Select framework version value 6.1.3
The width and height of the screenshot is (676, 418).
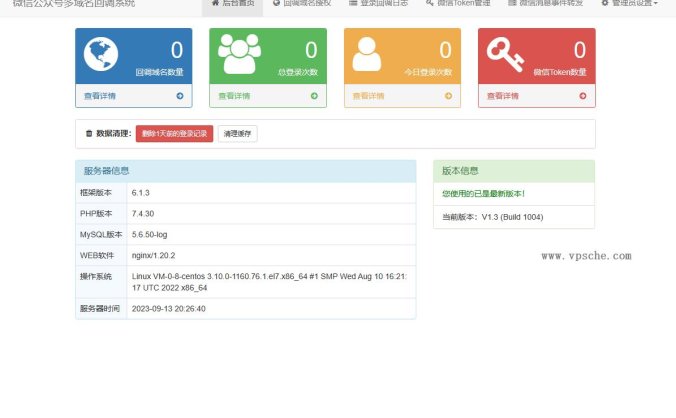[x=141, y=193]
